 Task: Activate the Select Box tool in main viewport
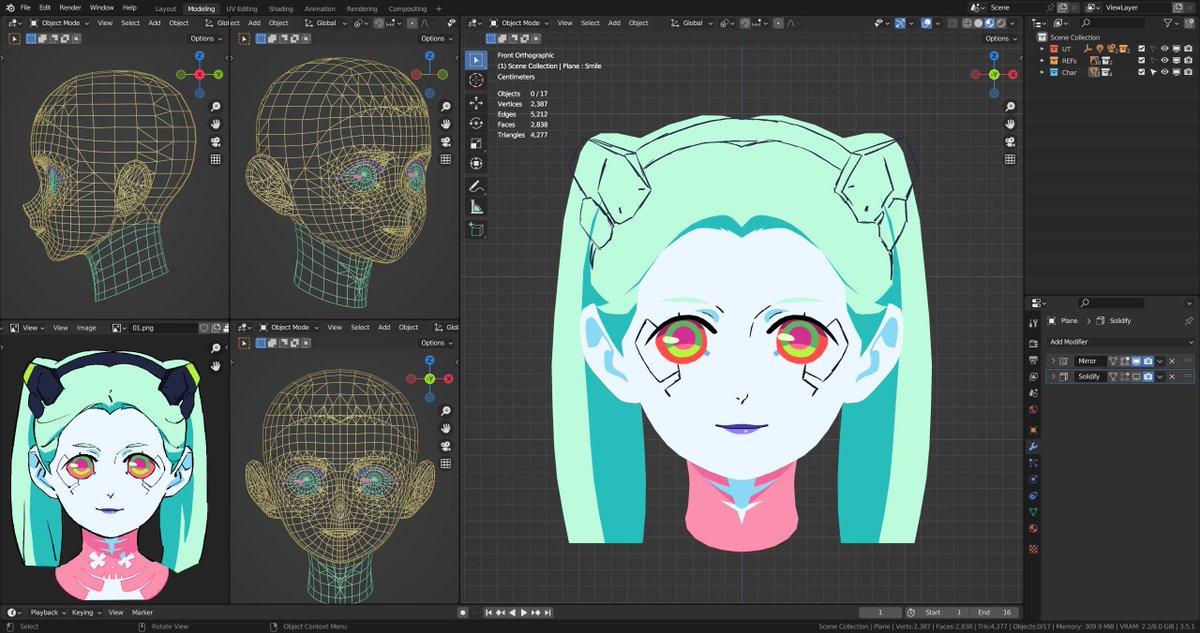[476, 59]
